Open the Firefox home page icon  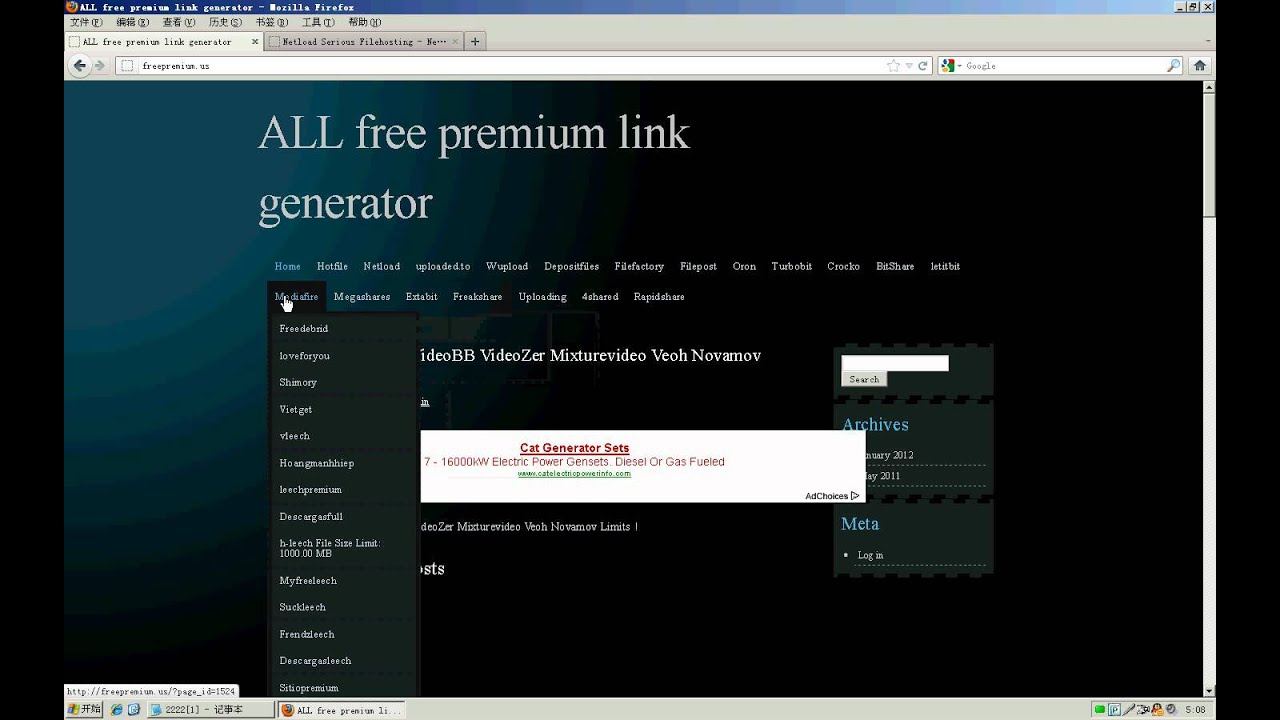point(1200,65)
